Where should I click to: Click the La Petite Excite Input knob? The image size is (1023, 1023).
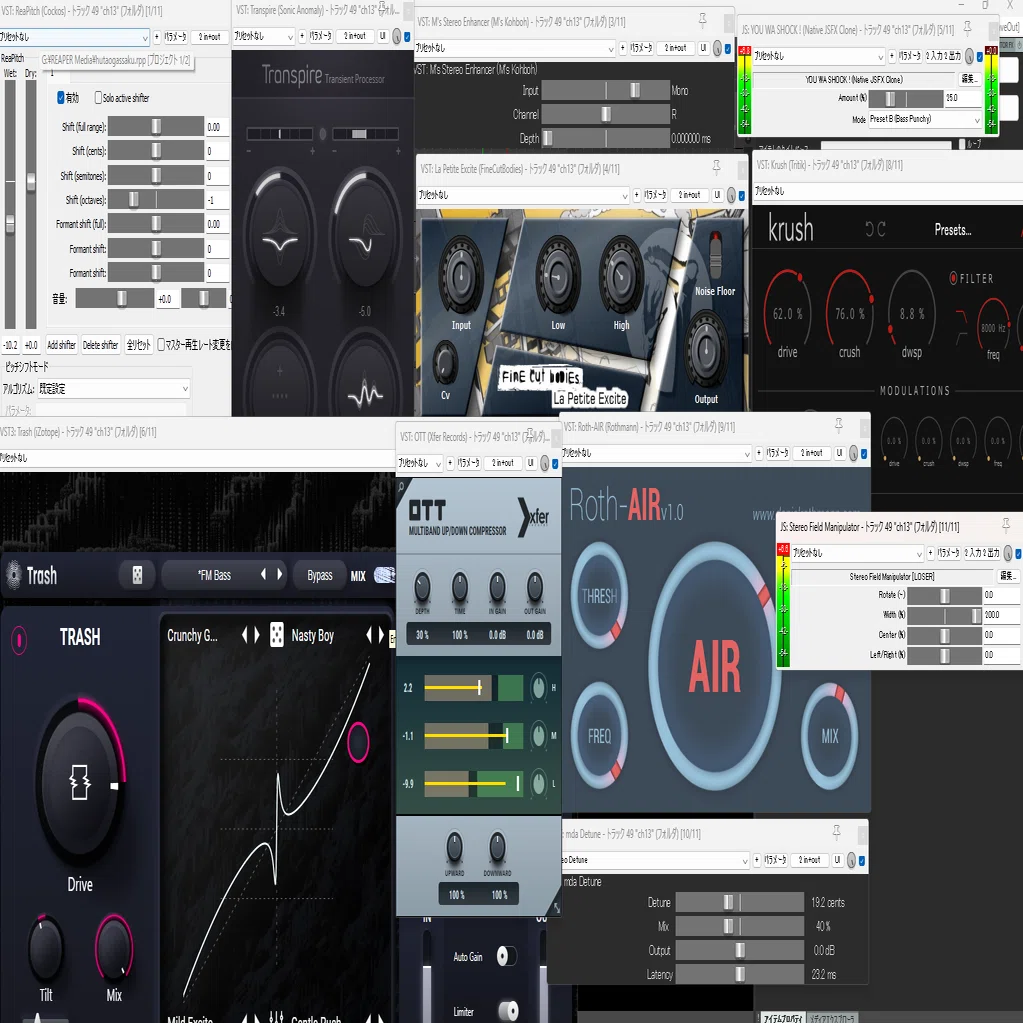(461, 275)
